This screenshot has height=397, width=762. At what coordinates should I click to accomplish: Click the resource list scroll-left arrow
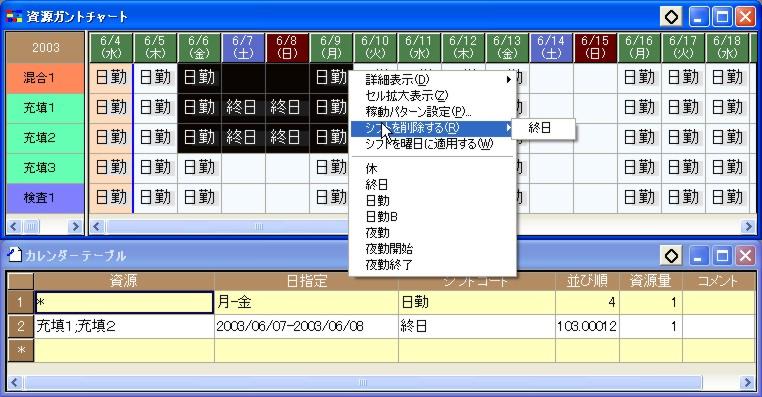coord(13,226)
